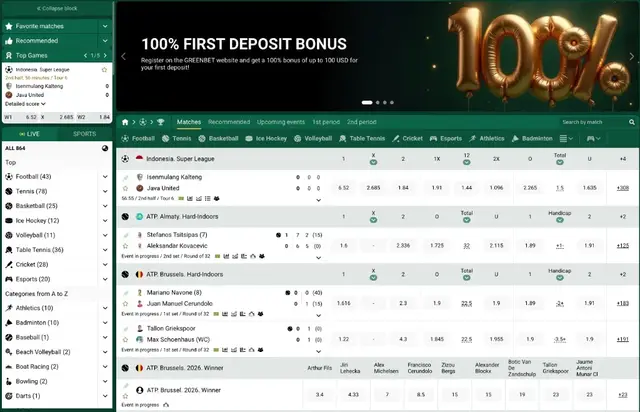The image size is (640, 412).
Task: Select Cricket in the sports bar
Action: 407,138
